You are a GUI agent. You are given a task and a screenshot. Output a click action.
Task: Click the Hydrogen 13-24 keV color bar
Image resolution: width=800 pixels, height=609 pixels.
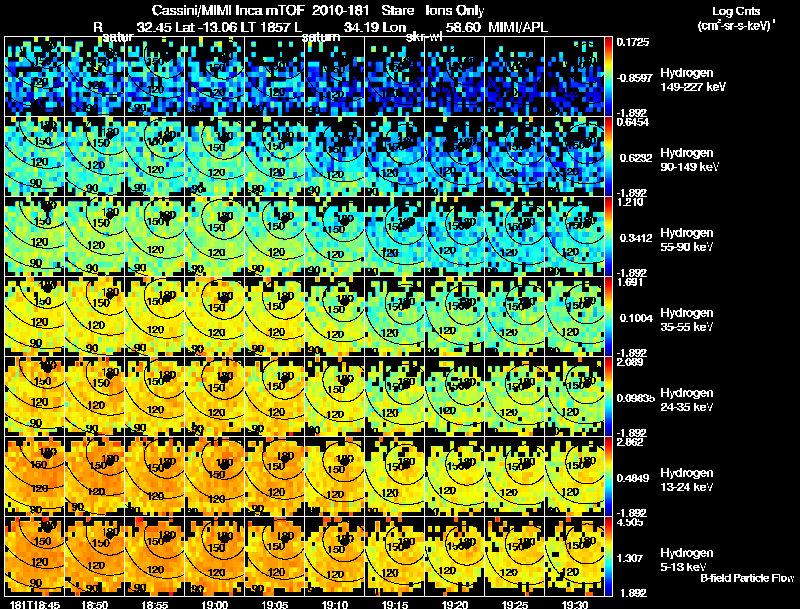point(608,477)
